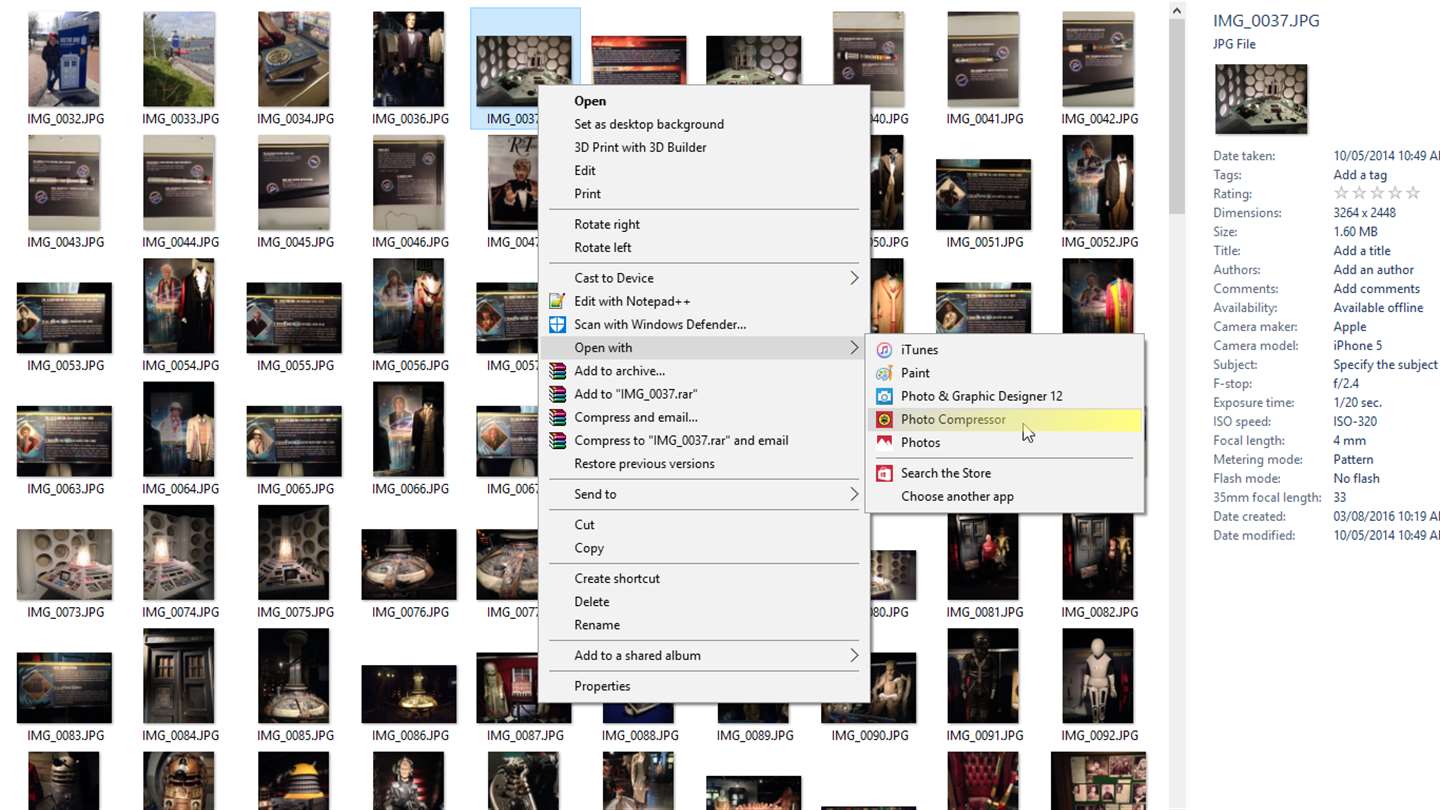This screenshot has width=1440, height=810.
Task: Select thumbnail IMG_0054.JPG
Action: [x=179, y=306]
